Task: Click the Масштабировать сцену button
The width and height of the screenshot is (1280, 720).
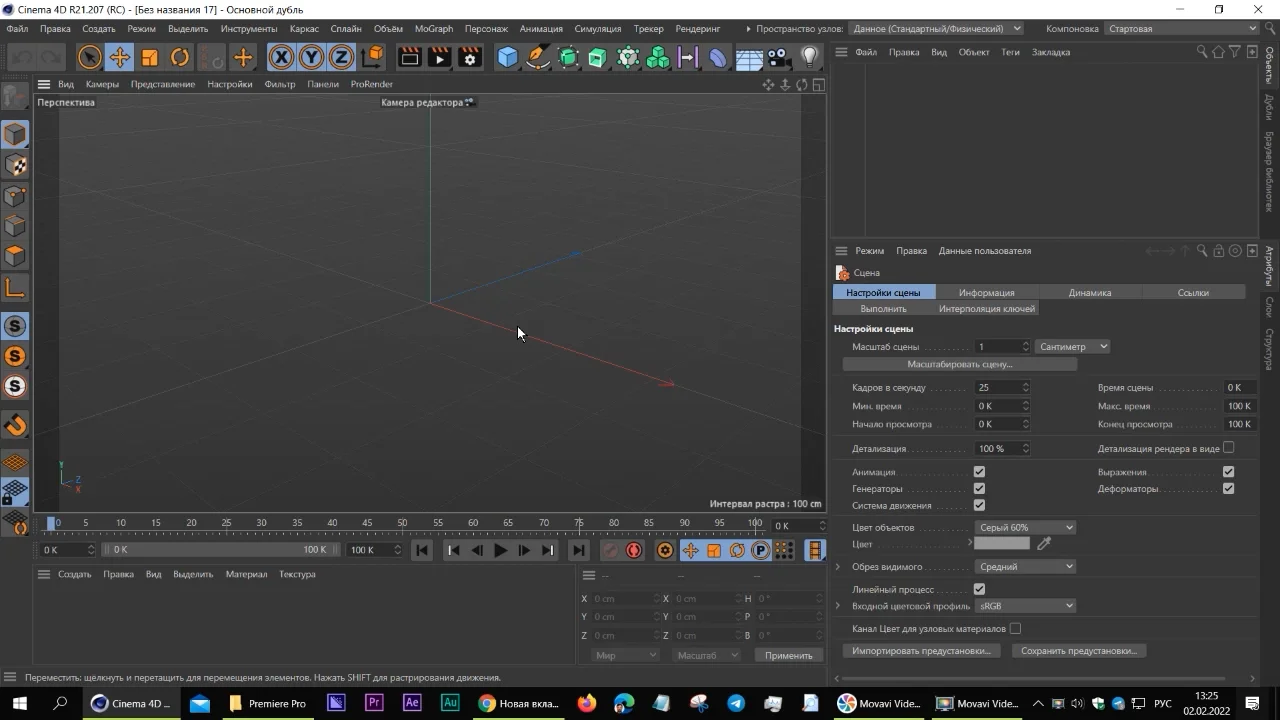Action: [x=960, y=365]
